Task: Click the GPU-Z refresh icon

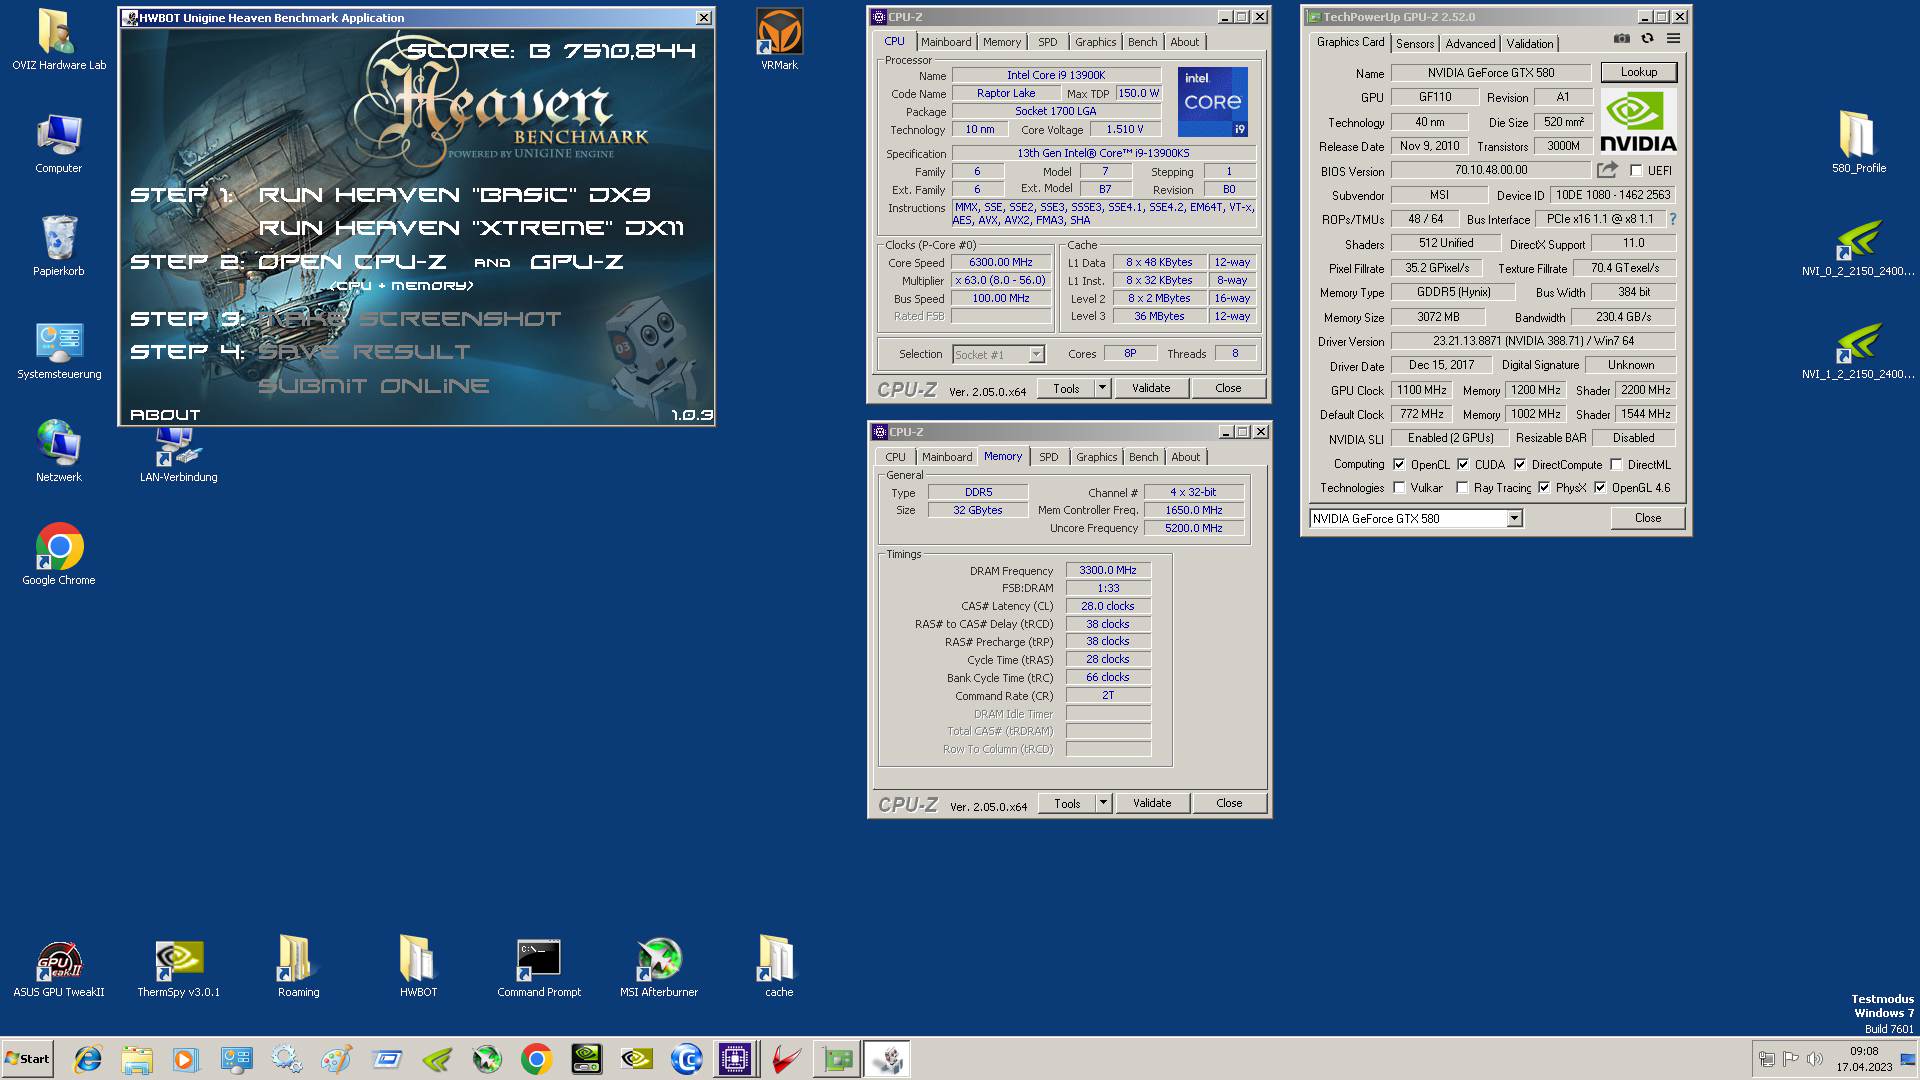Action: click(1647, 39)
